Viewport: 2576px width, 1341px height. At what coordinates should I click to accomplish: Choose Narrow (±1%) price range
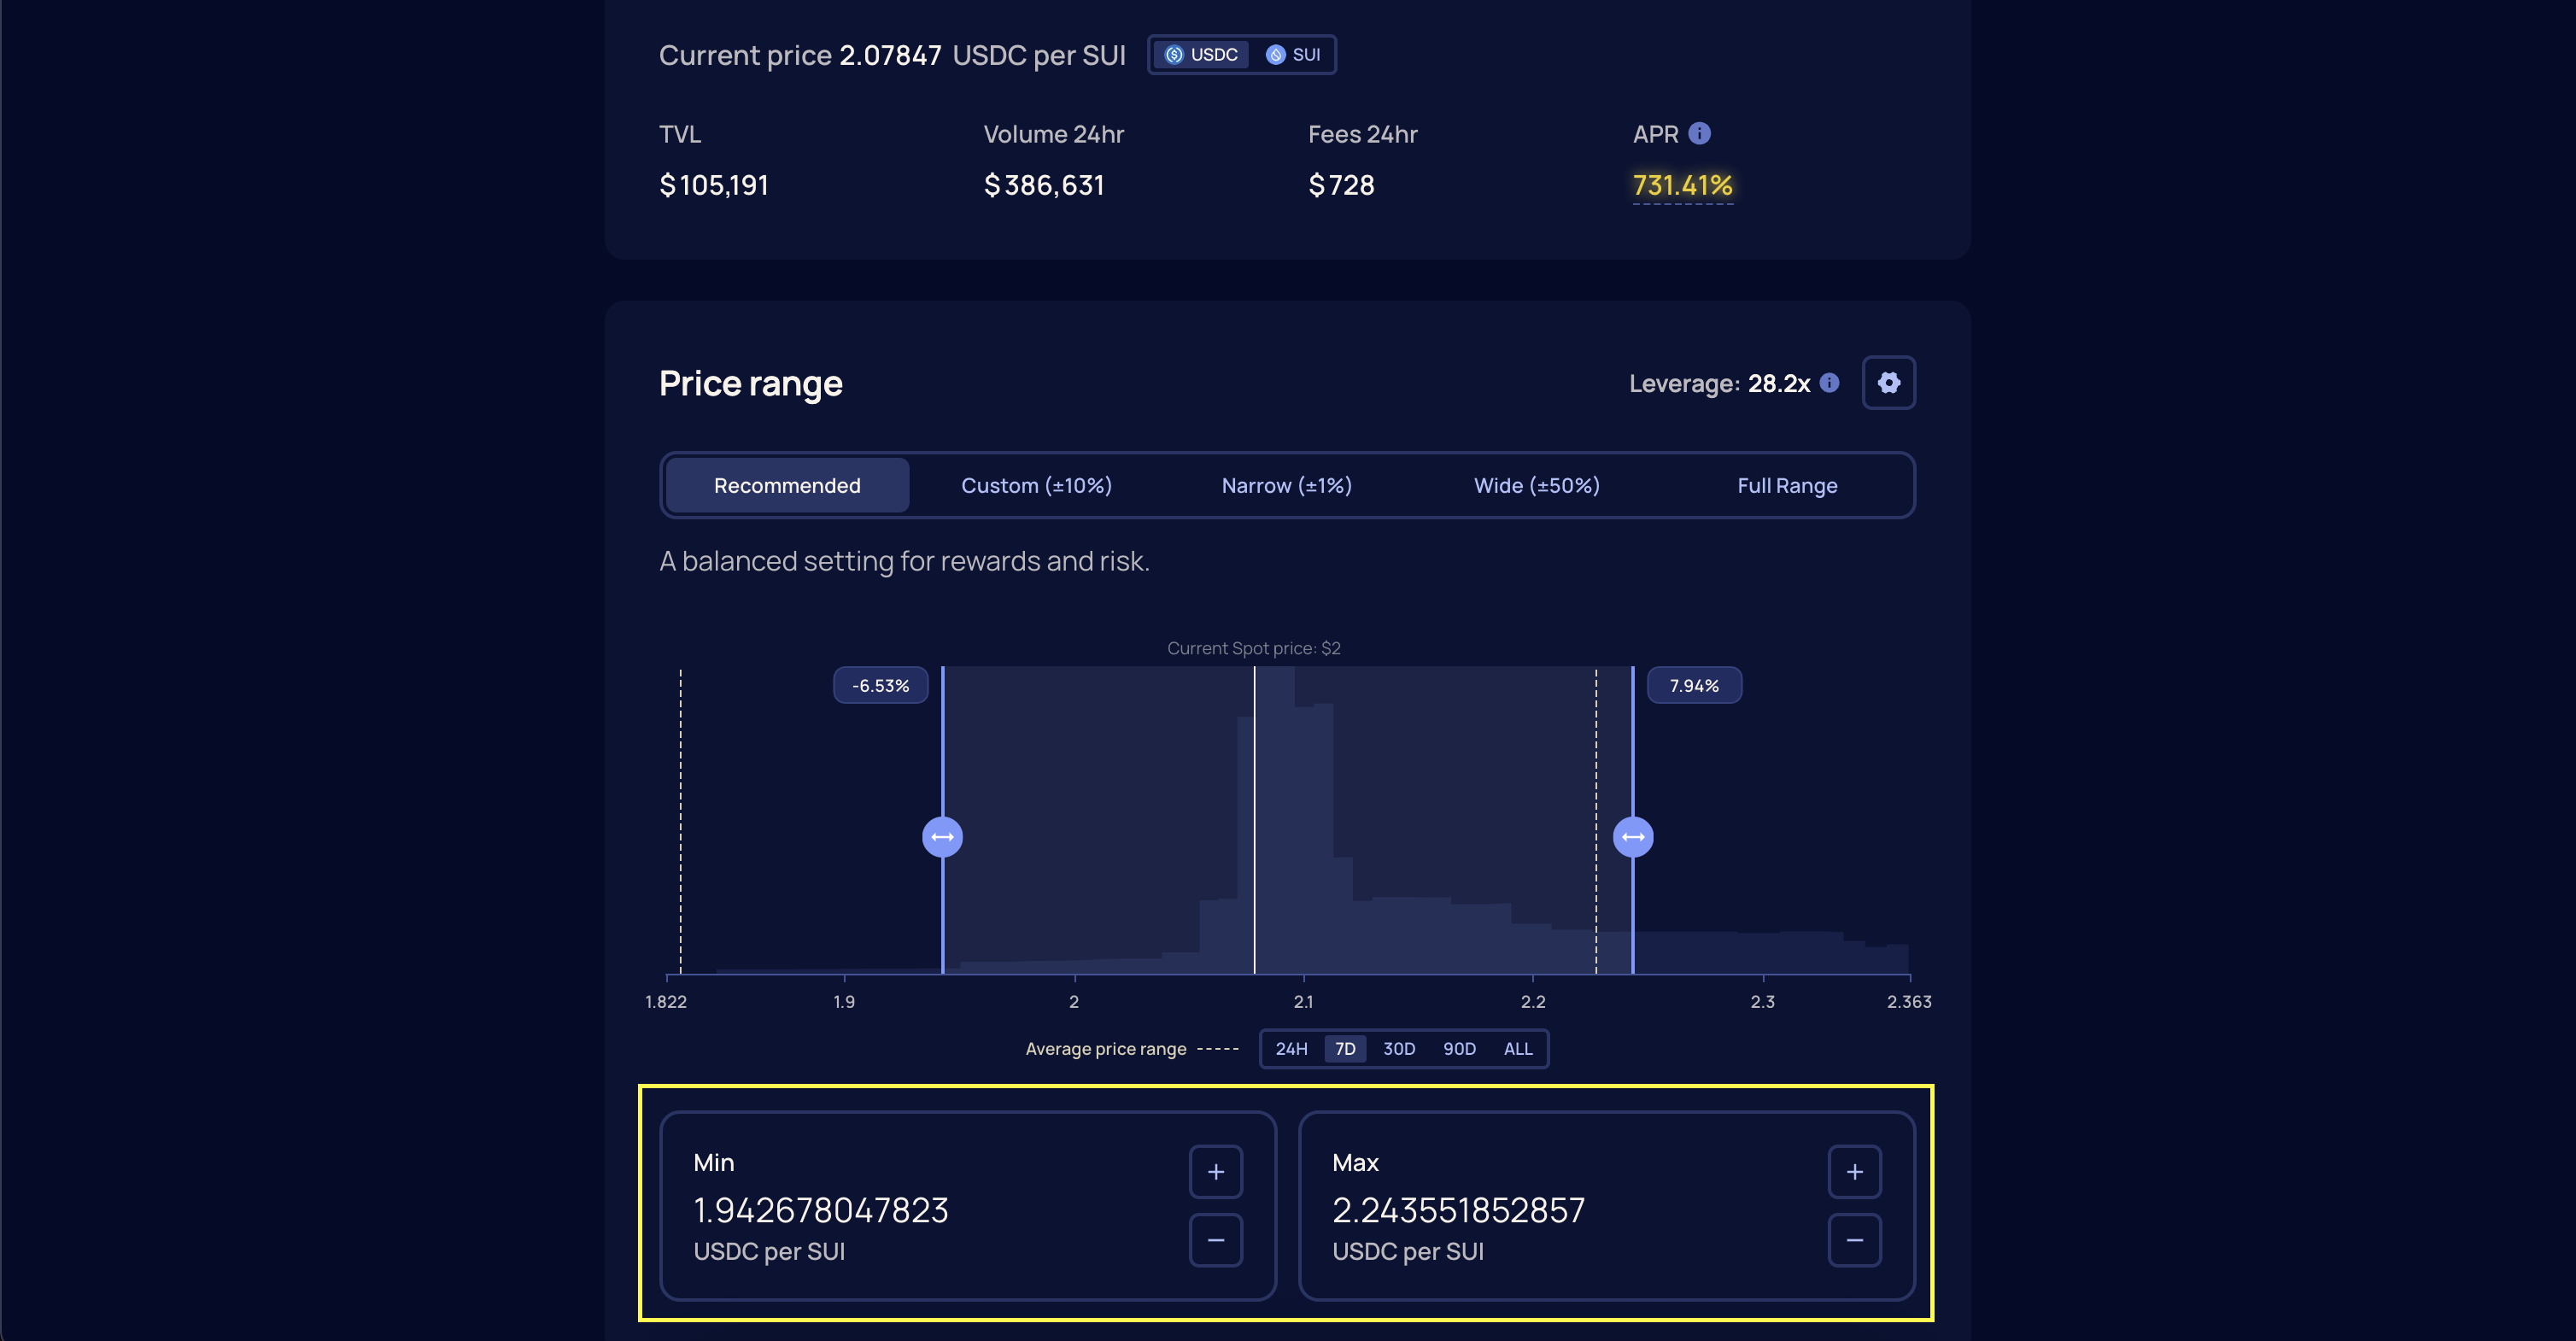1286,485
